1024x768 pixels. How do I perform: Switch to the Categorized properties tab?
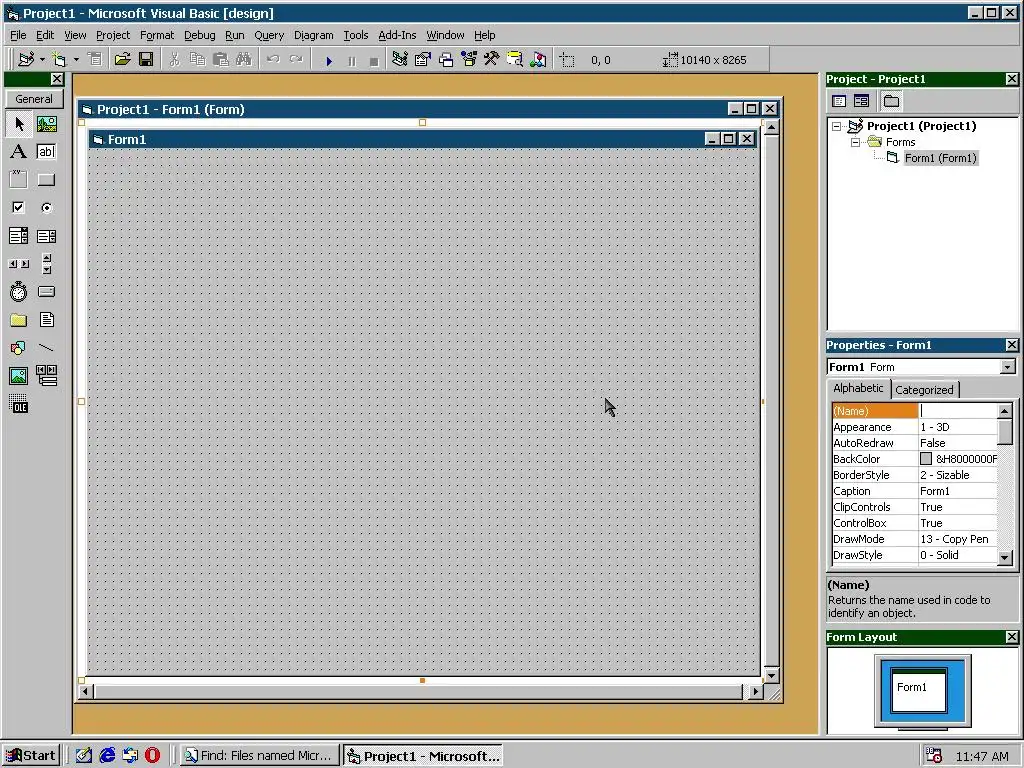tap(924, 390)
